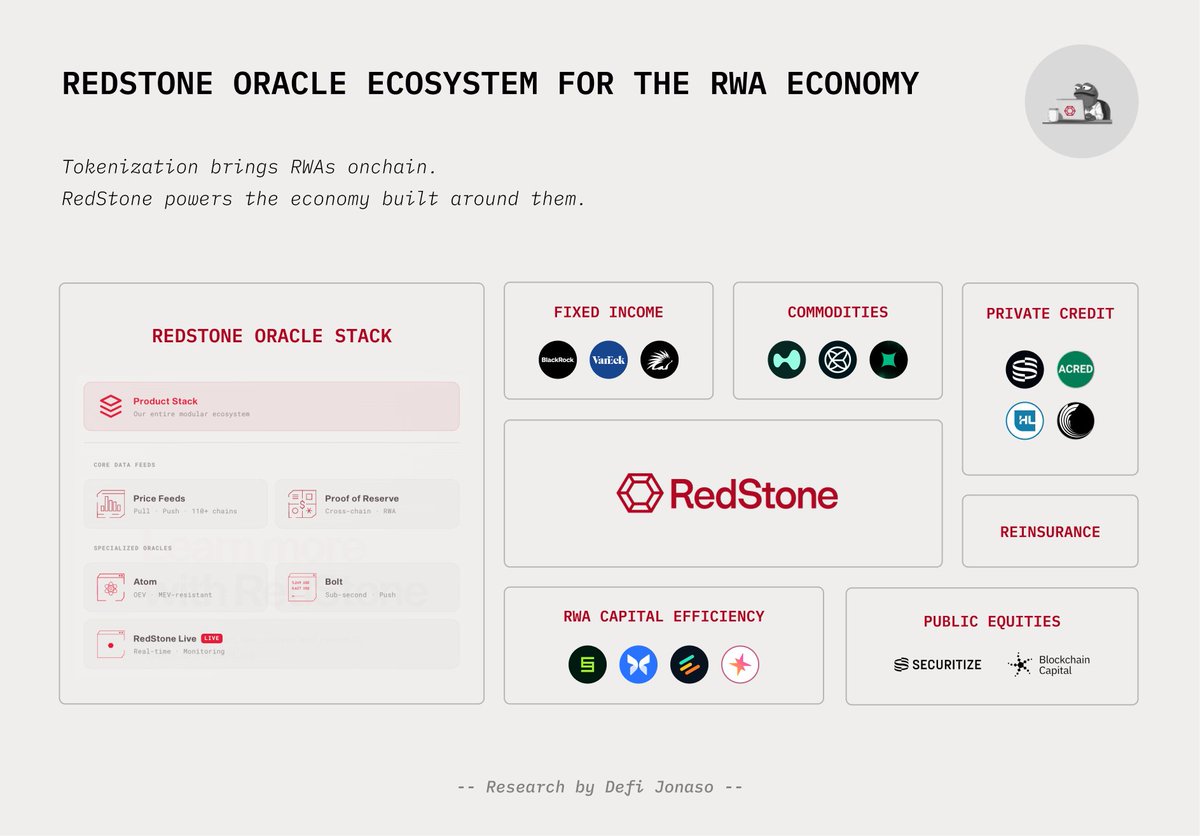
Task: Click the blue HL logo
Action: coord(1025,420)
